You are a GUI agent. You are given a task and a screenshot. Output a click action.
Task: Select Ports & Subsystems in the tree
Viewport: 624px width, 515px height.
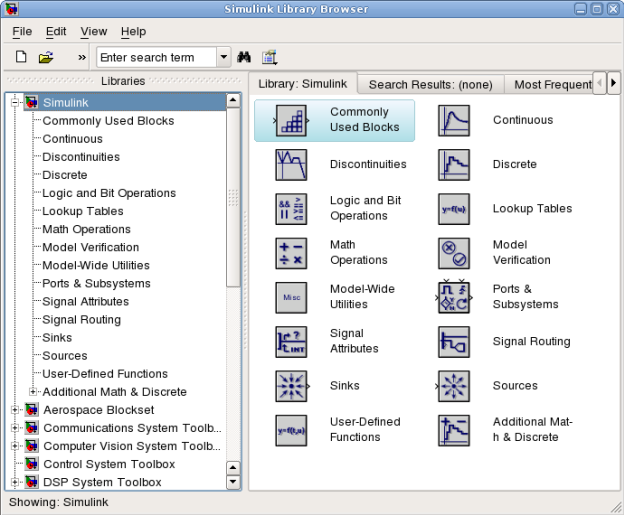pyautogui.click(x=96, y=283)
